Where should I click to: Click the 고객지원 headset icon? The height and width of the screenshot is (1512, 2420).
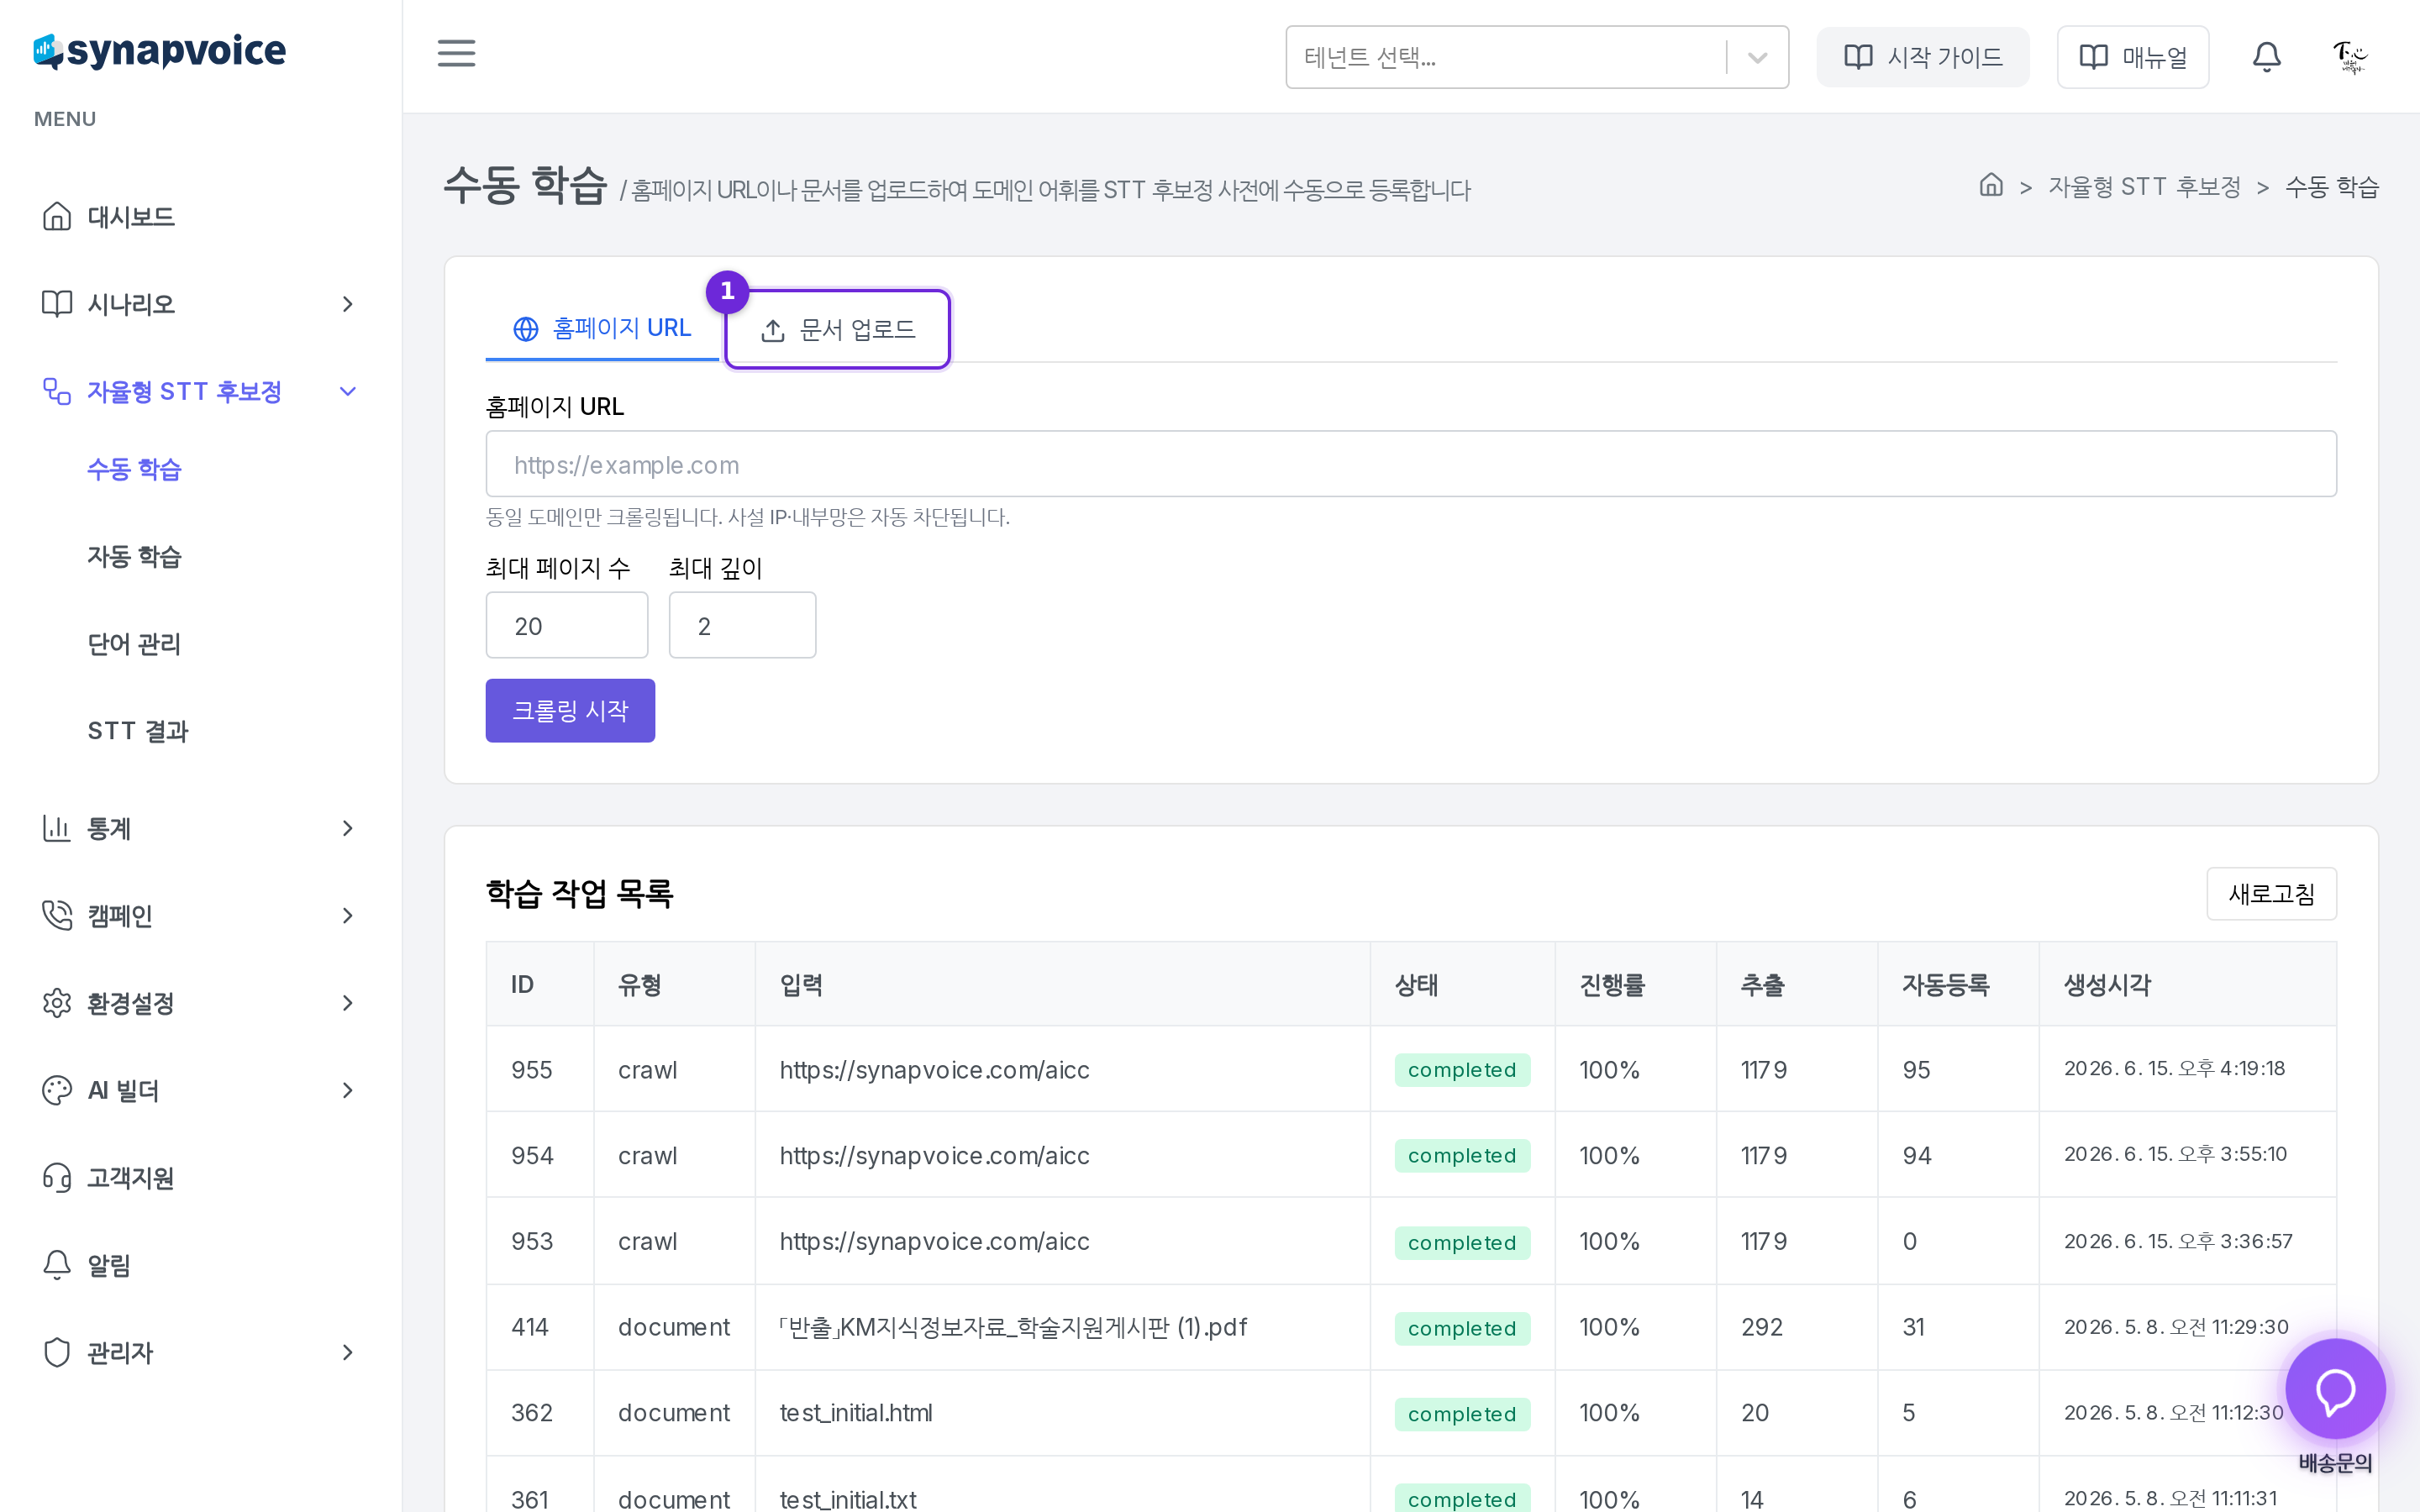[57, 1177]
